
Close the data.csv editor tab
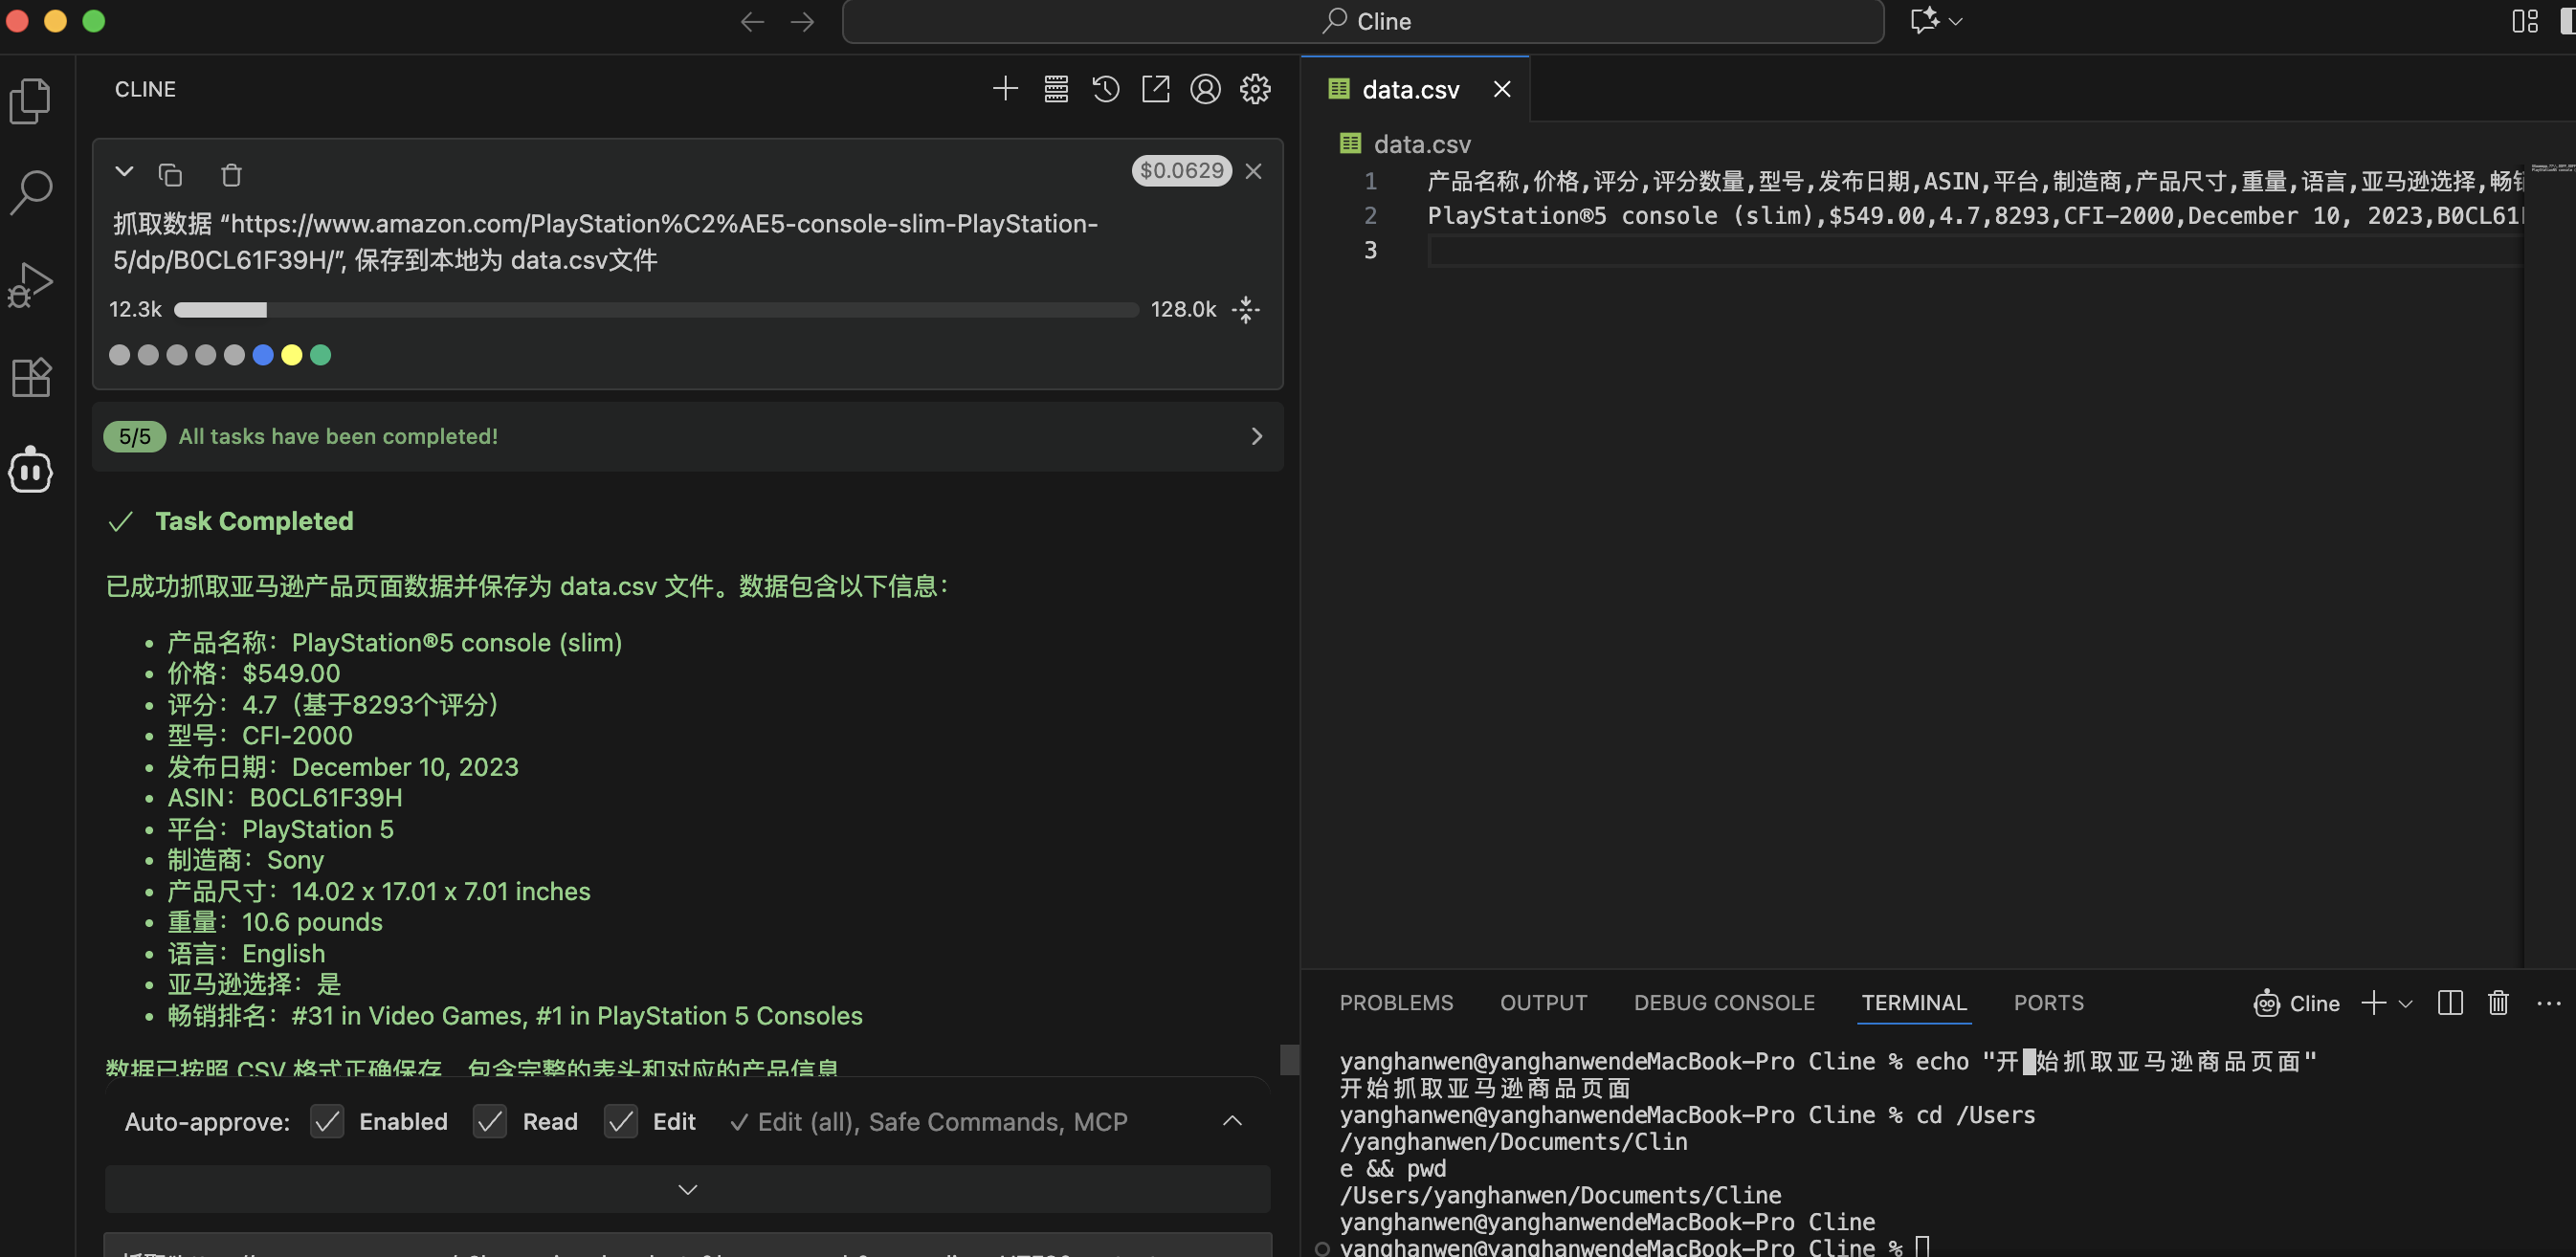tap(1502, 89)
